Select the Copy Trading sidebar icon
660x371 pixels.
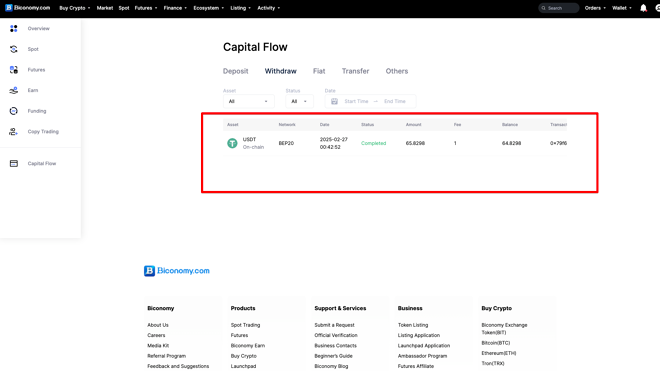pos(13,131)
